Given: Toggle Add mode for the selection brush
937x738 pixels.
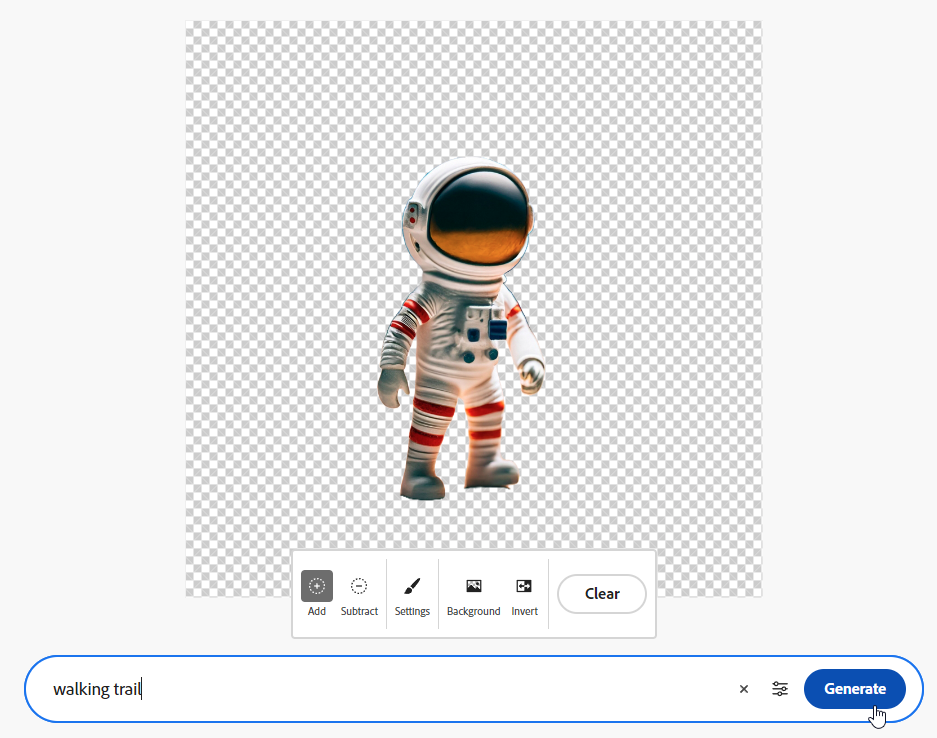Looking at the screenshot, I should point(316,588).
